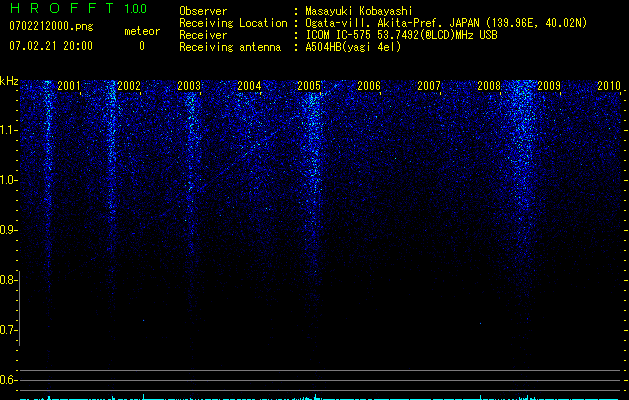Image resolution: width=629 pixels, height=400 pixels.
Task: Click the 2003 time marker
Action: click(x=189, y=85)
